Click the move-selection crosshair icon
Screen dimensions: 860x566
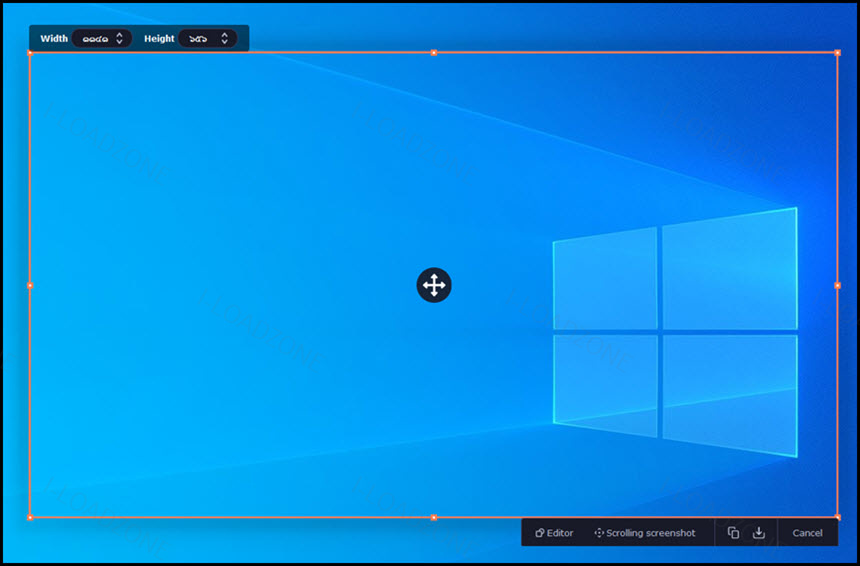tap(434, 285)
